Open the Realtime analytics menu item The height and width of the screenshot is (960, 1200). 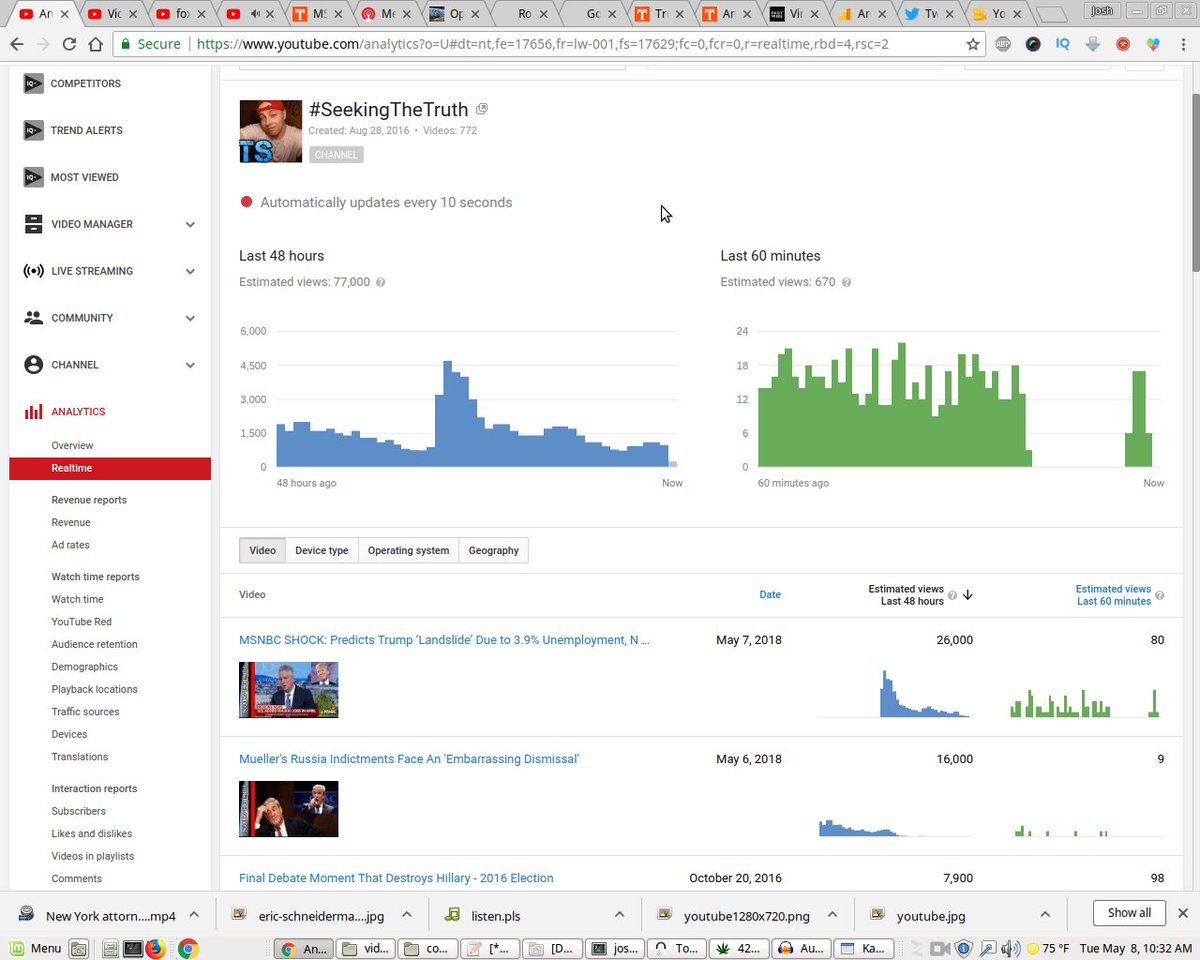tap(110, 468)
